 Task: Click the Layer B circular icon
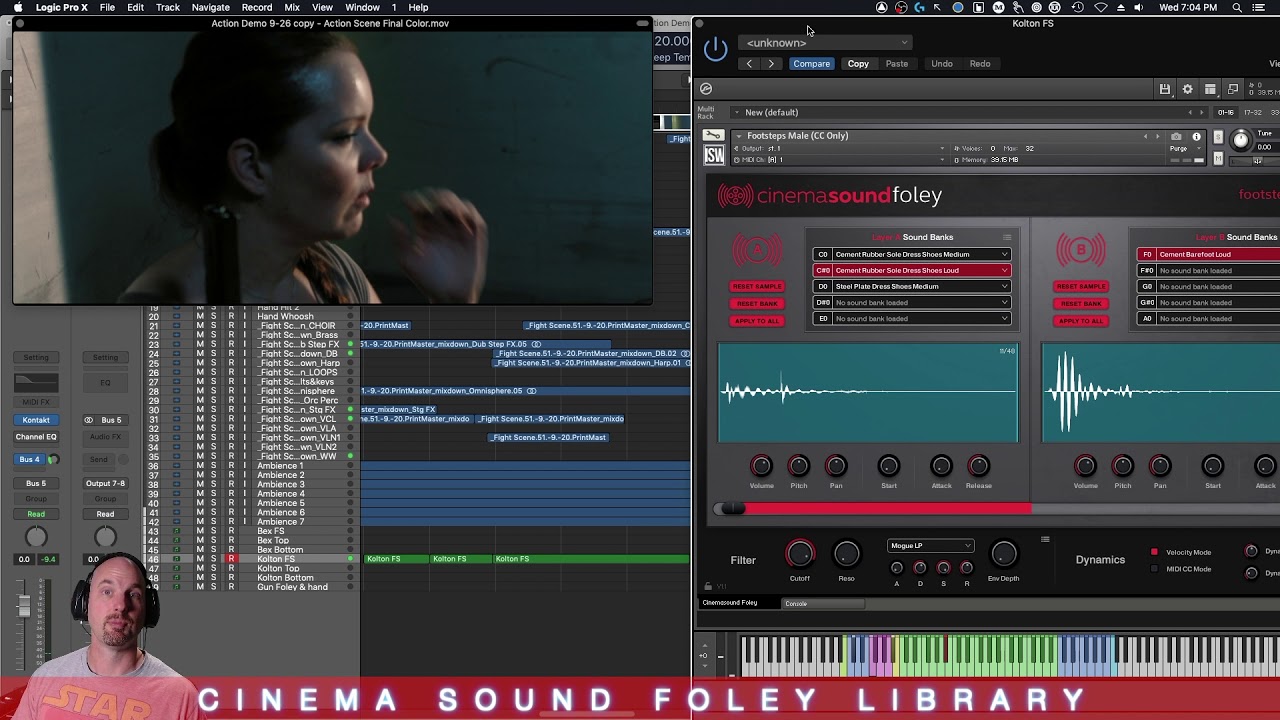coord(1081,250)
